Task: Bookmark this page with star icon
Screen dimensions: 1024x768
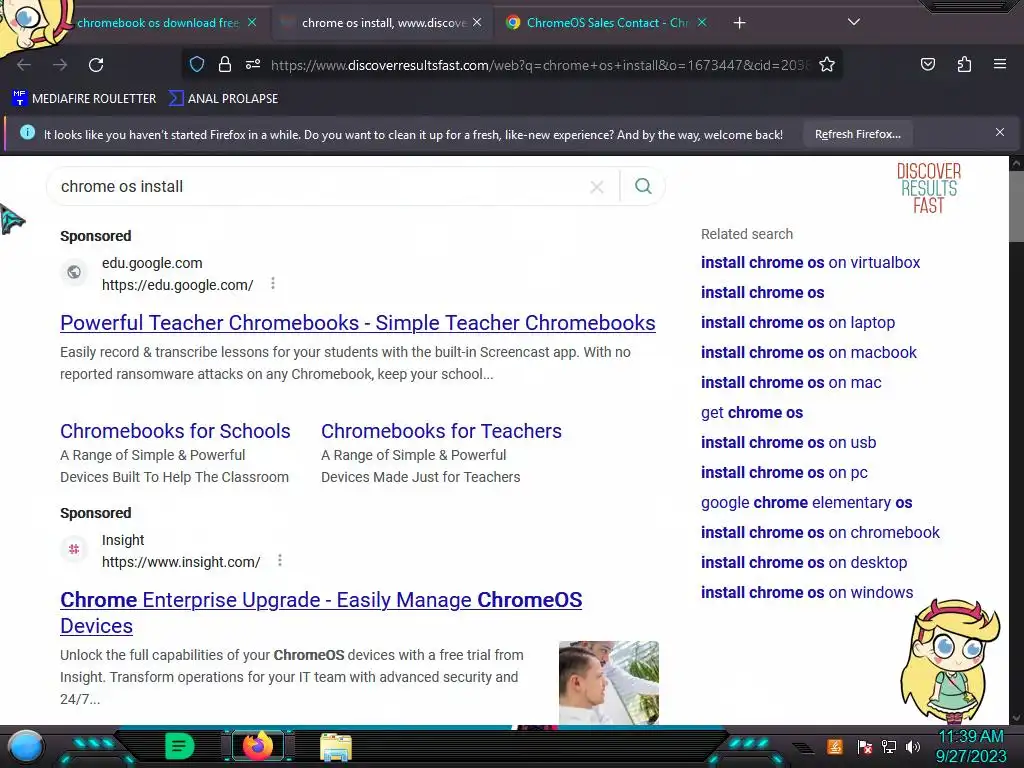Action: [x=827, y=64]
